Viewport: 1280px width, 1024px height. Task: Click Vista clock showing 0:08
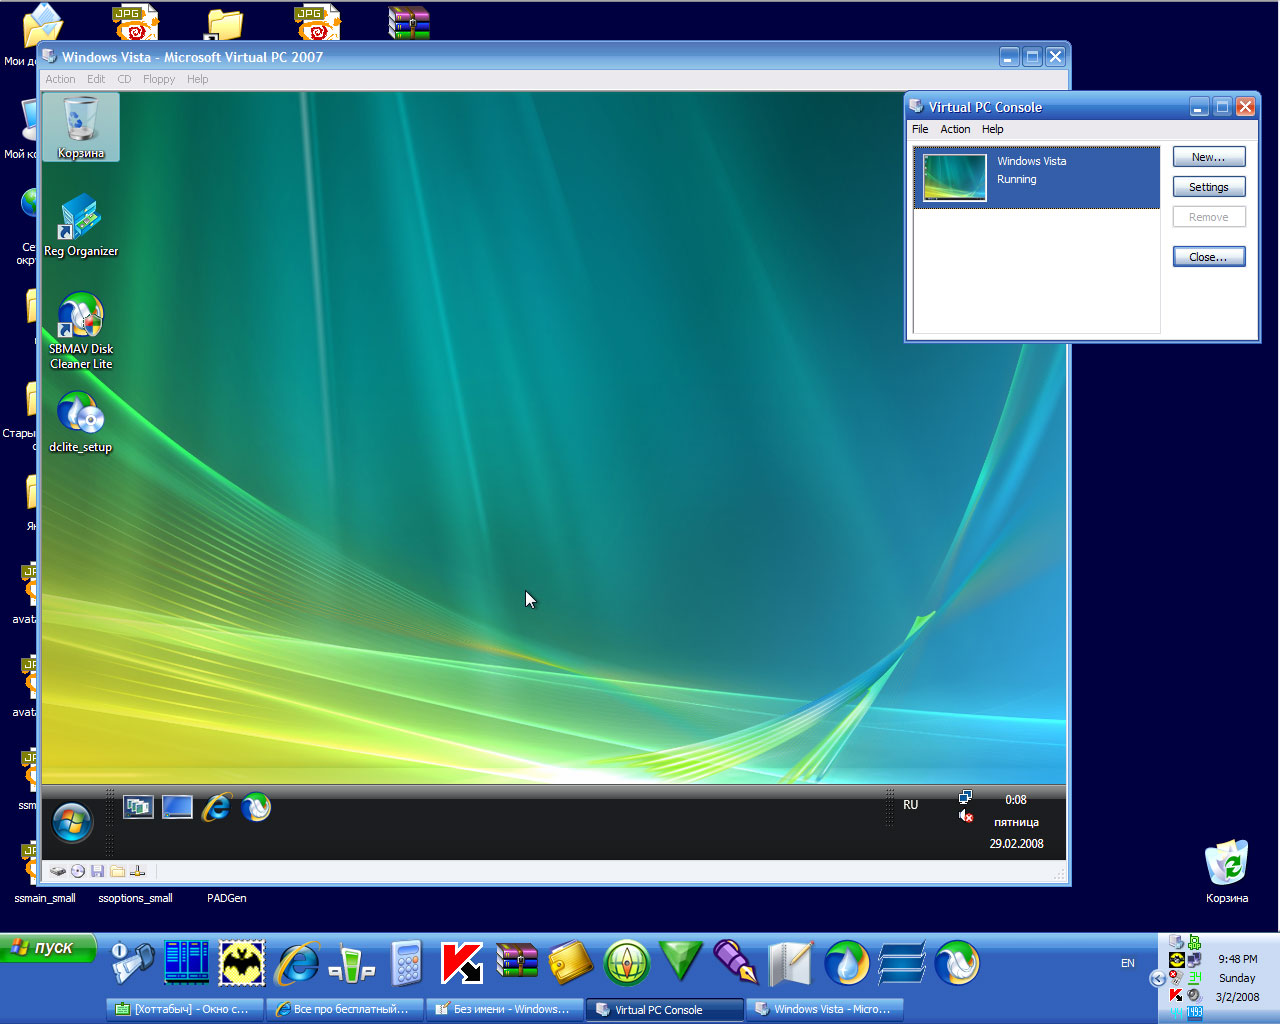[x=1016, y=800]
